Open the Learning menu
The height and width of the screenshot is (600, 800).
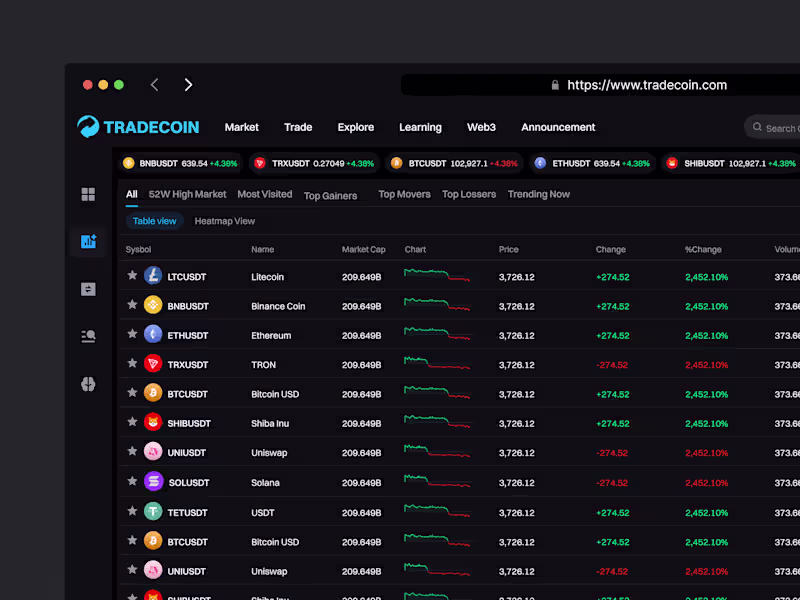tap(420, 127)
